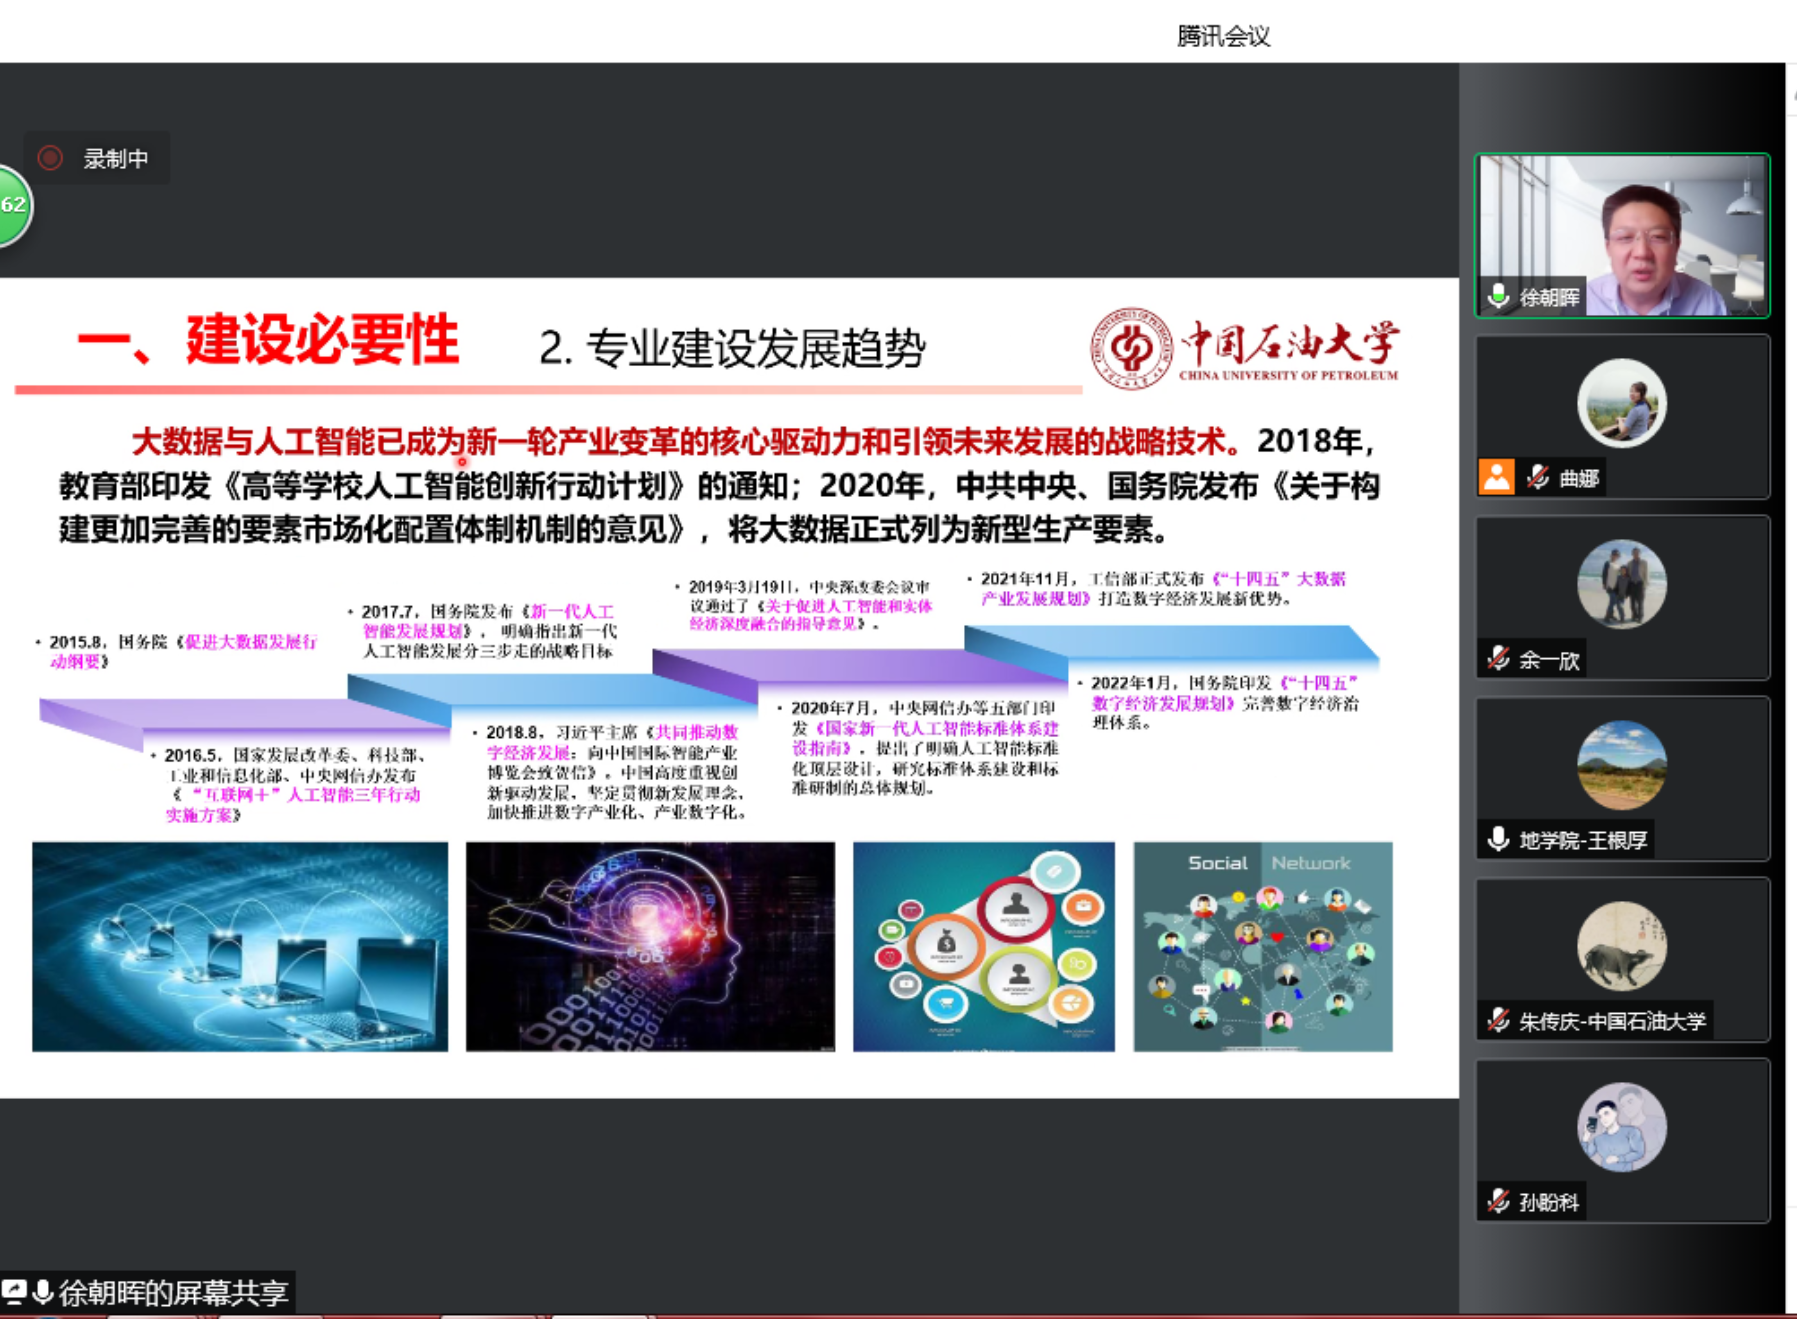
Task: Click the 录制中 recording status text
Action: [x=116, y=159]
